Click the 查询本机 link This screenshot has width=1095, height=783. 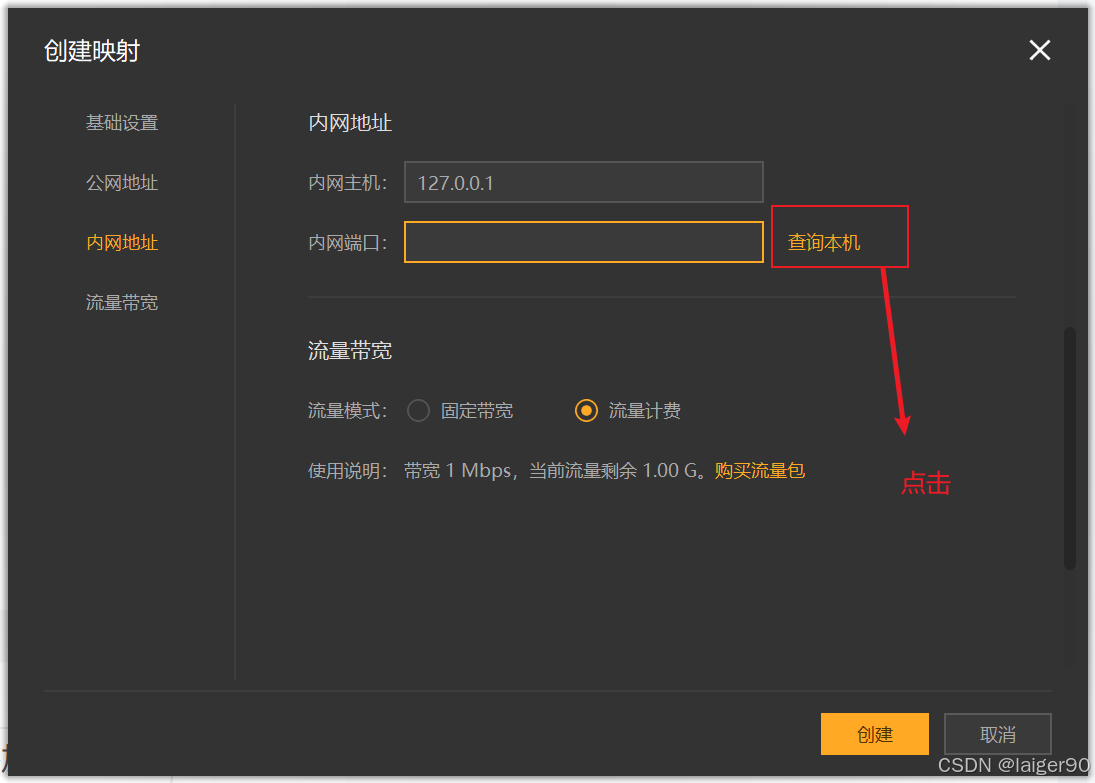coord(824,243)
